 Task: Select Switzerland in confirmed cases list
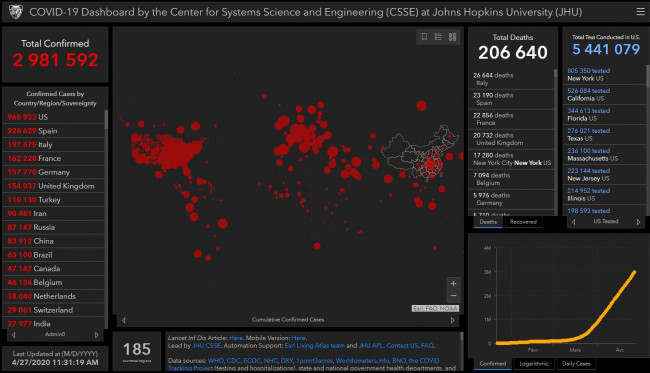pyautogui.click(x=54, y=310)
